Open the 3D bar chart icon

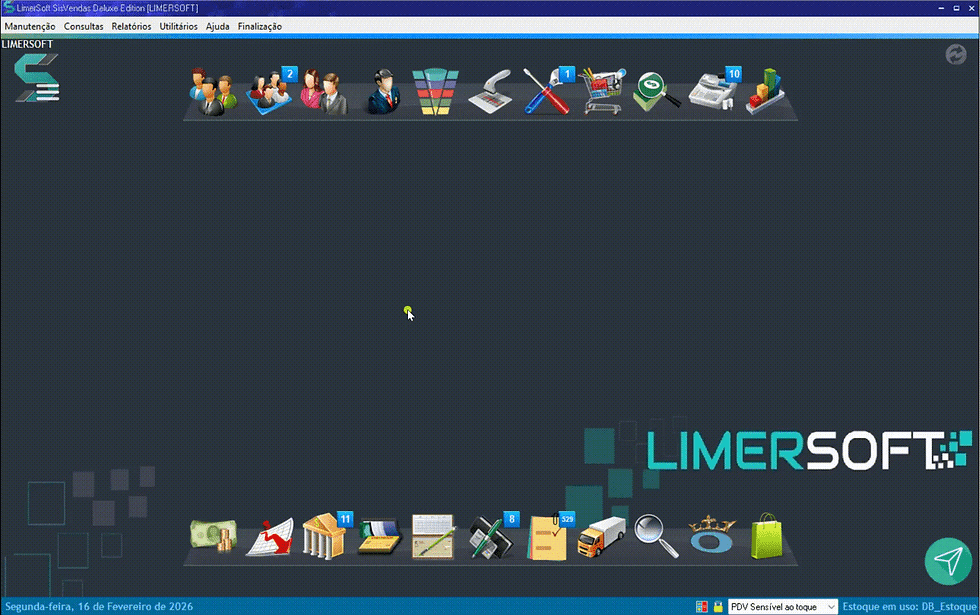(x=765, y=92)
